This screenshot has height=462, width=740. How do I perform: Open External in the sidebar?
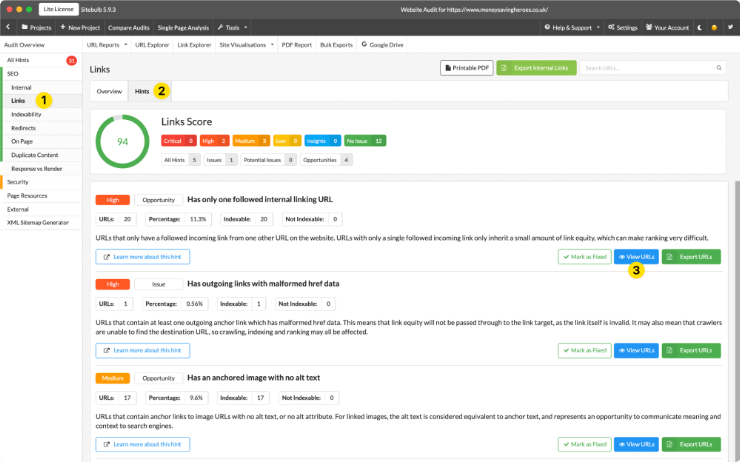click(17, 209)
